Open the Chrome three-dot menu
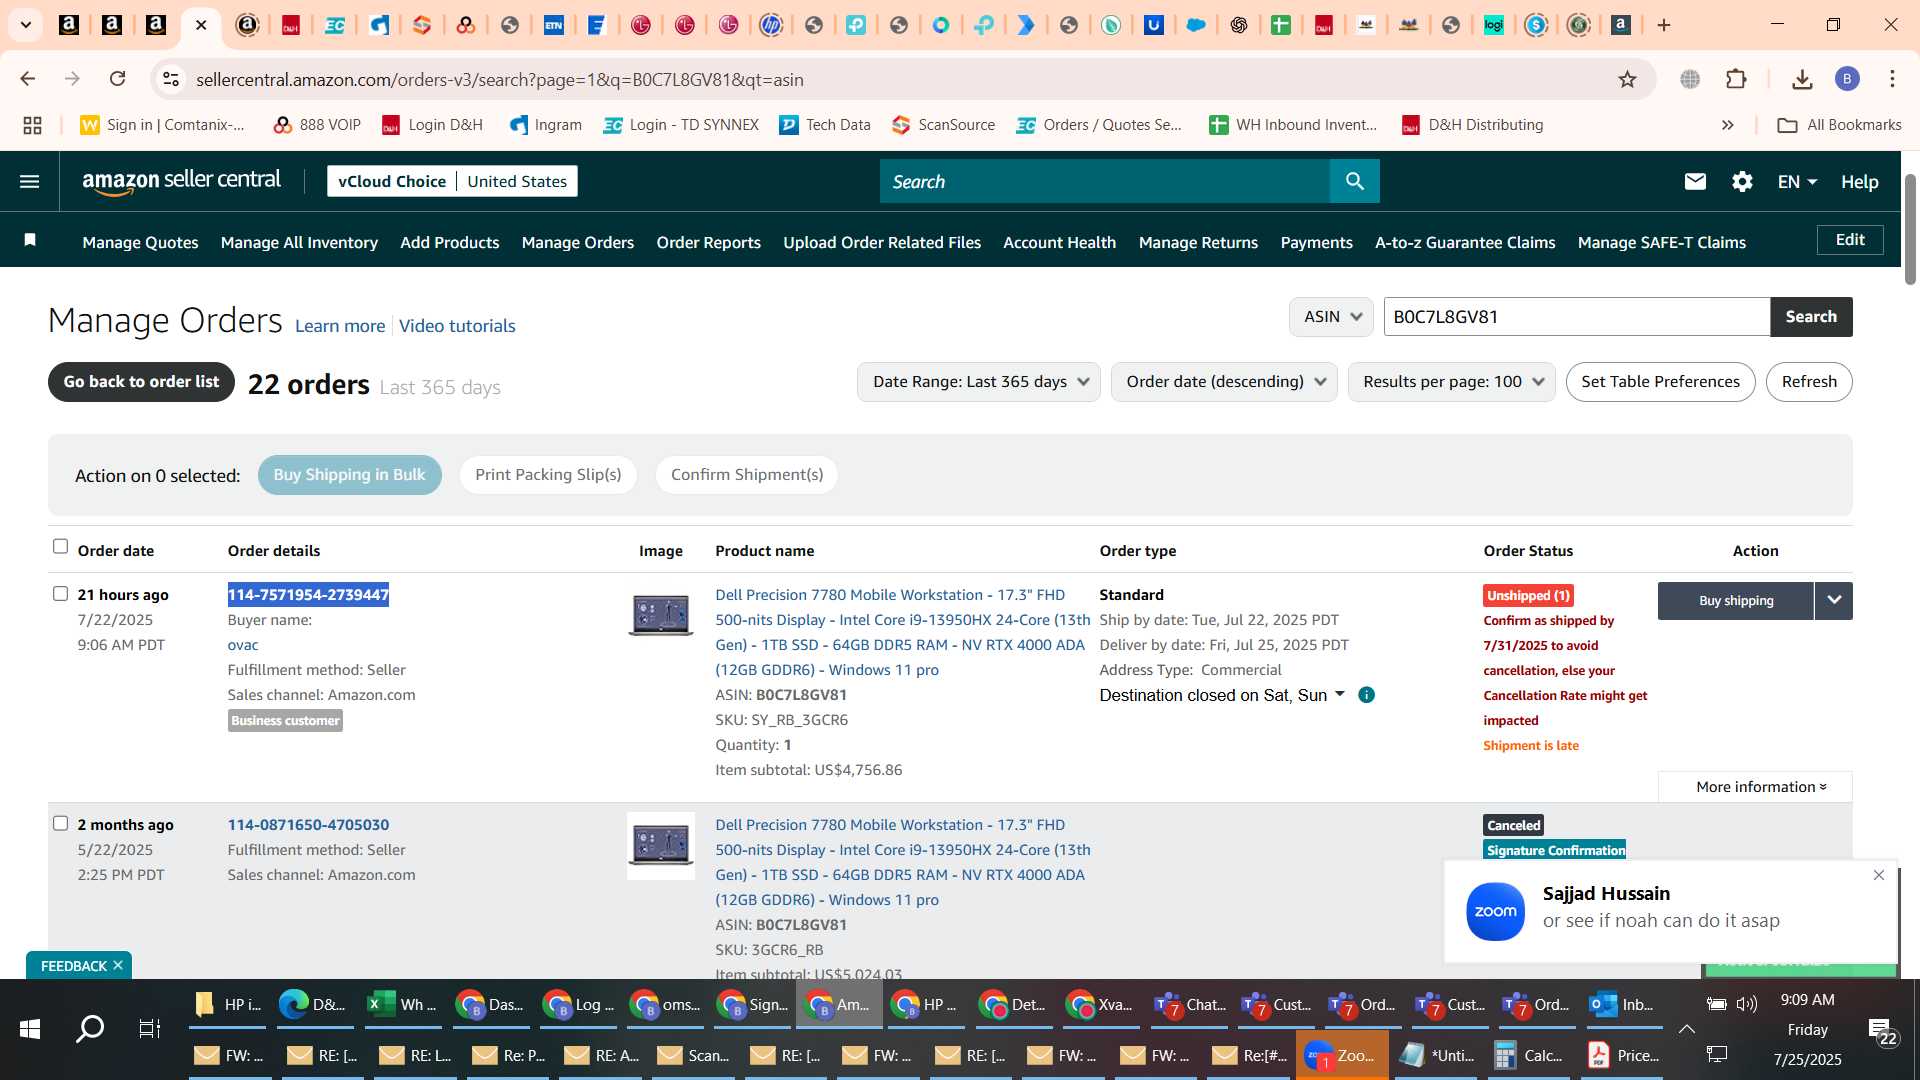 click(1892, 79)
